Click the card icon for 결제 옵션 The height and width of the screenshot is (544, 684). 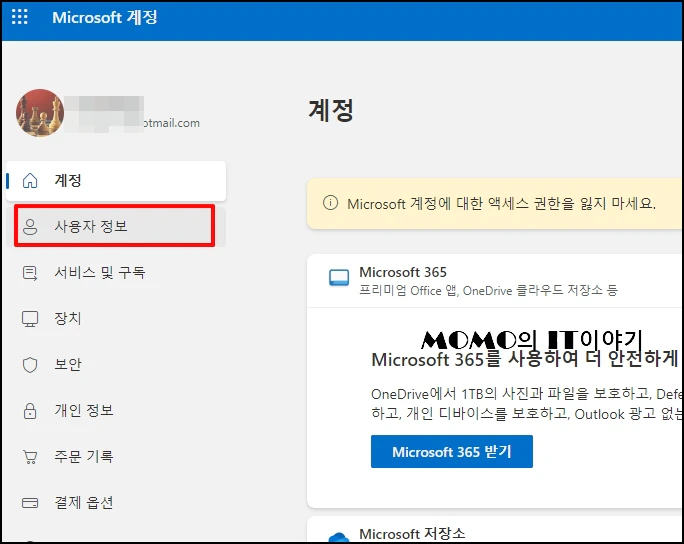(x=30, y=503)
